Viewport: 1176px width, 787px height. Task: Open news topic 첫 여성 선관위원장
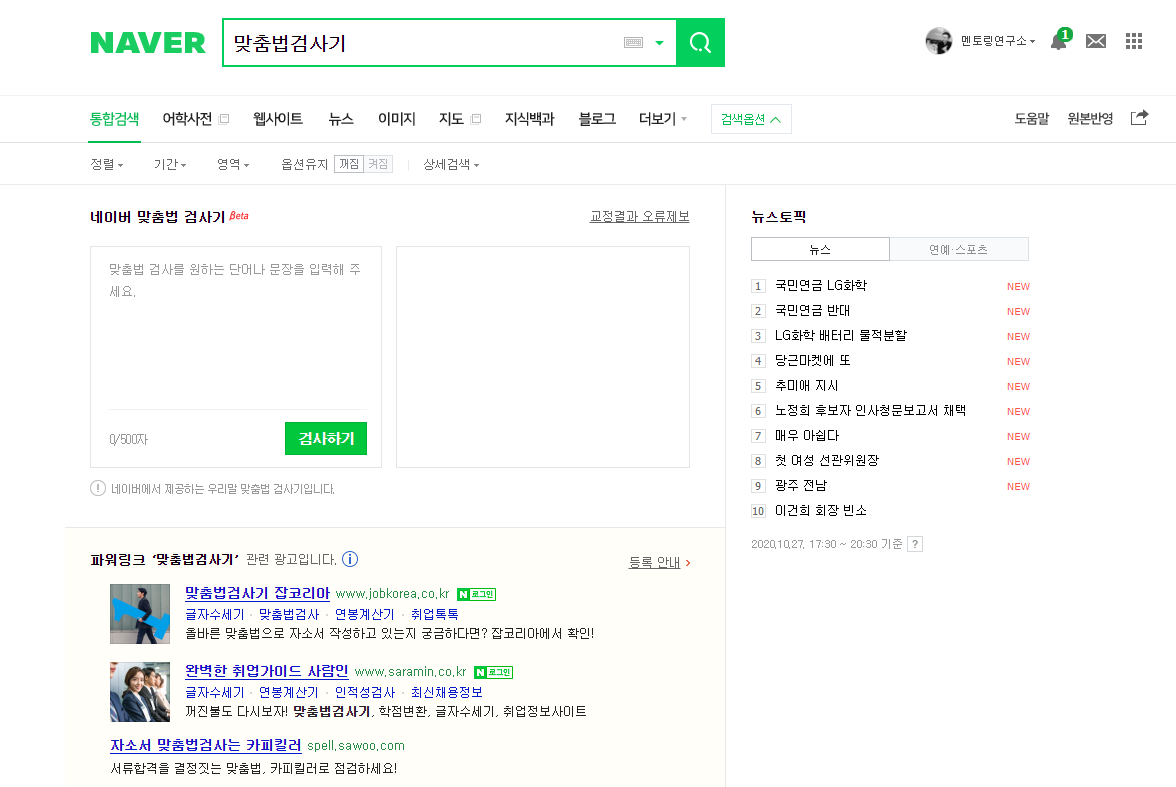pos(826,461)
